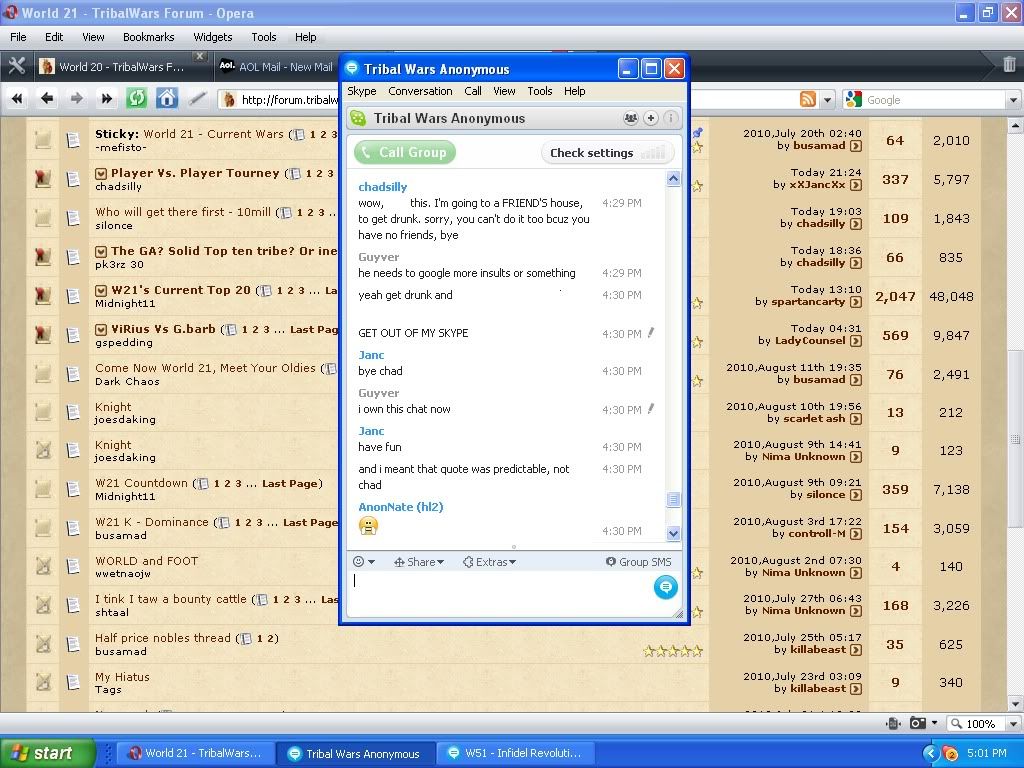Click the camera icon in Opera status bar
The width and height of the screenshot is (1024, 768).
pos(918,723)
